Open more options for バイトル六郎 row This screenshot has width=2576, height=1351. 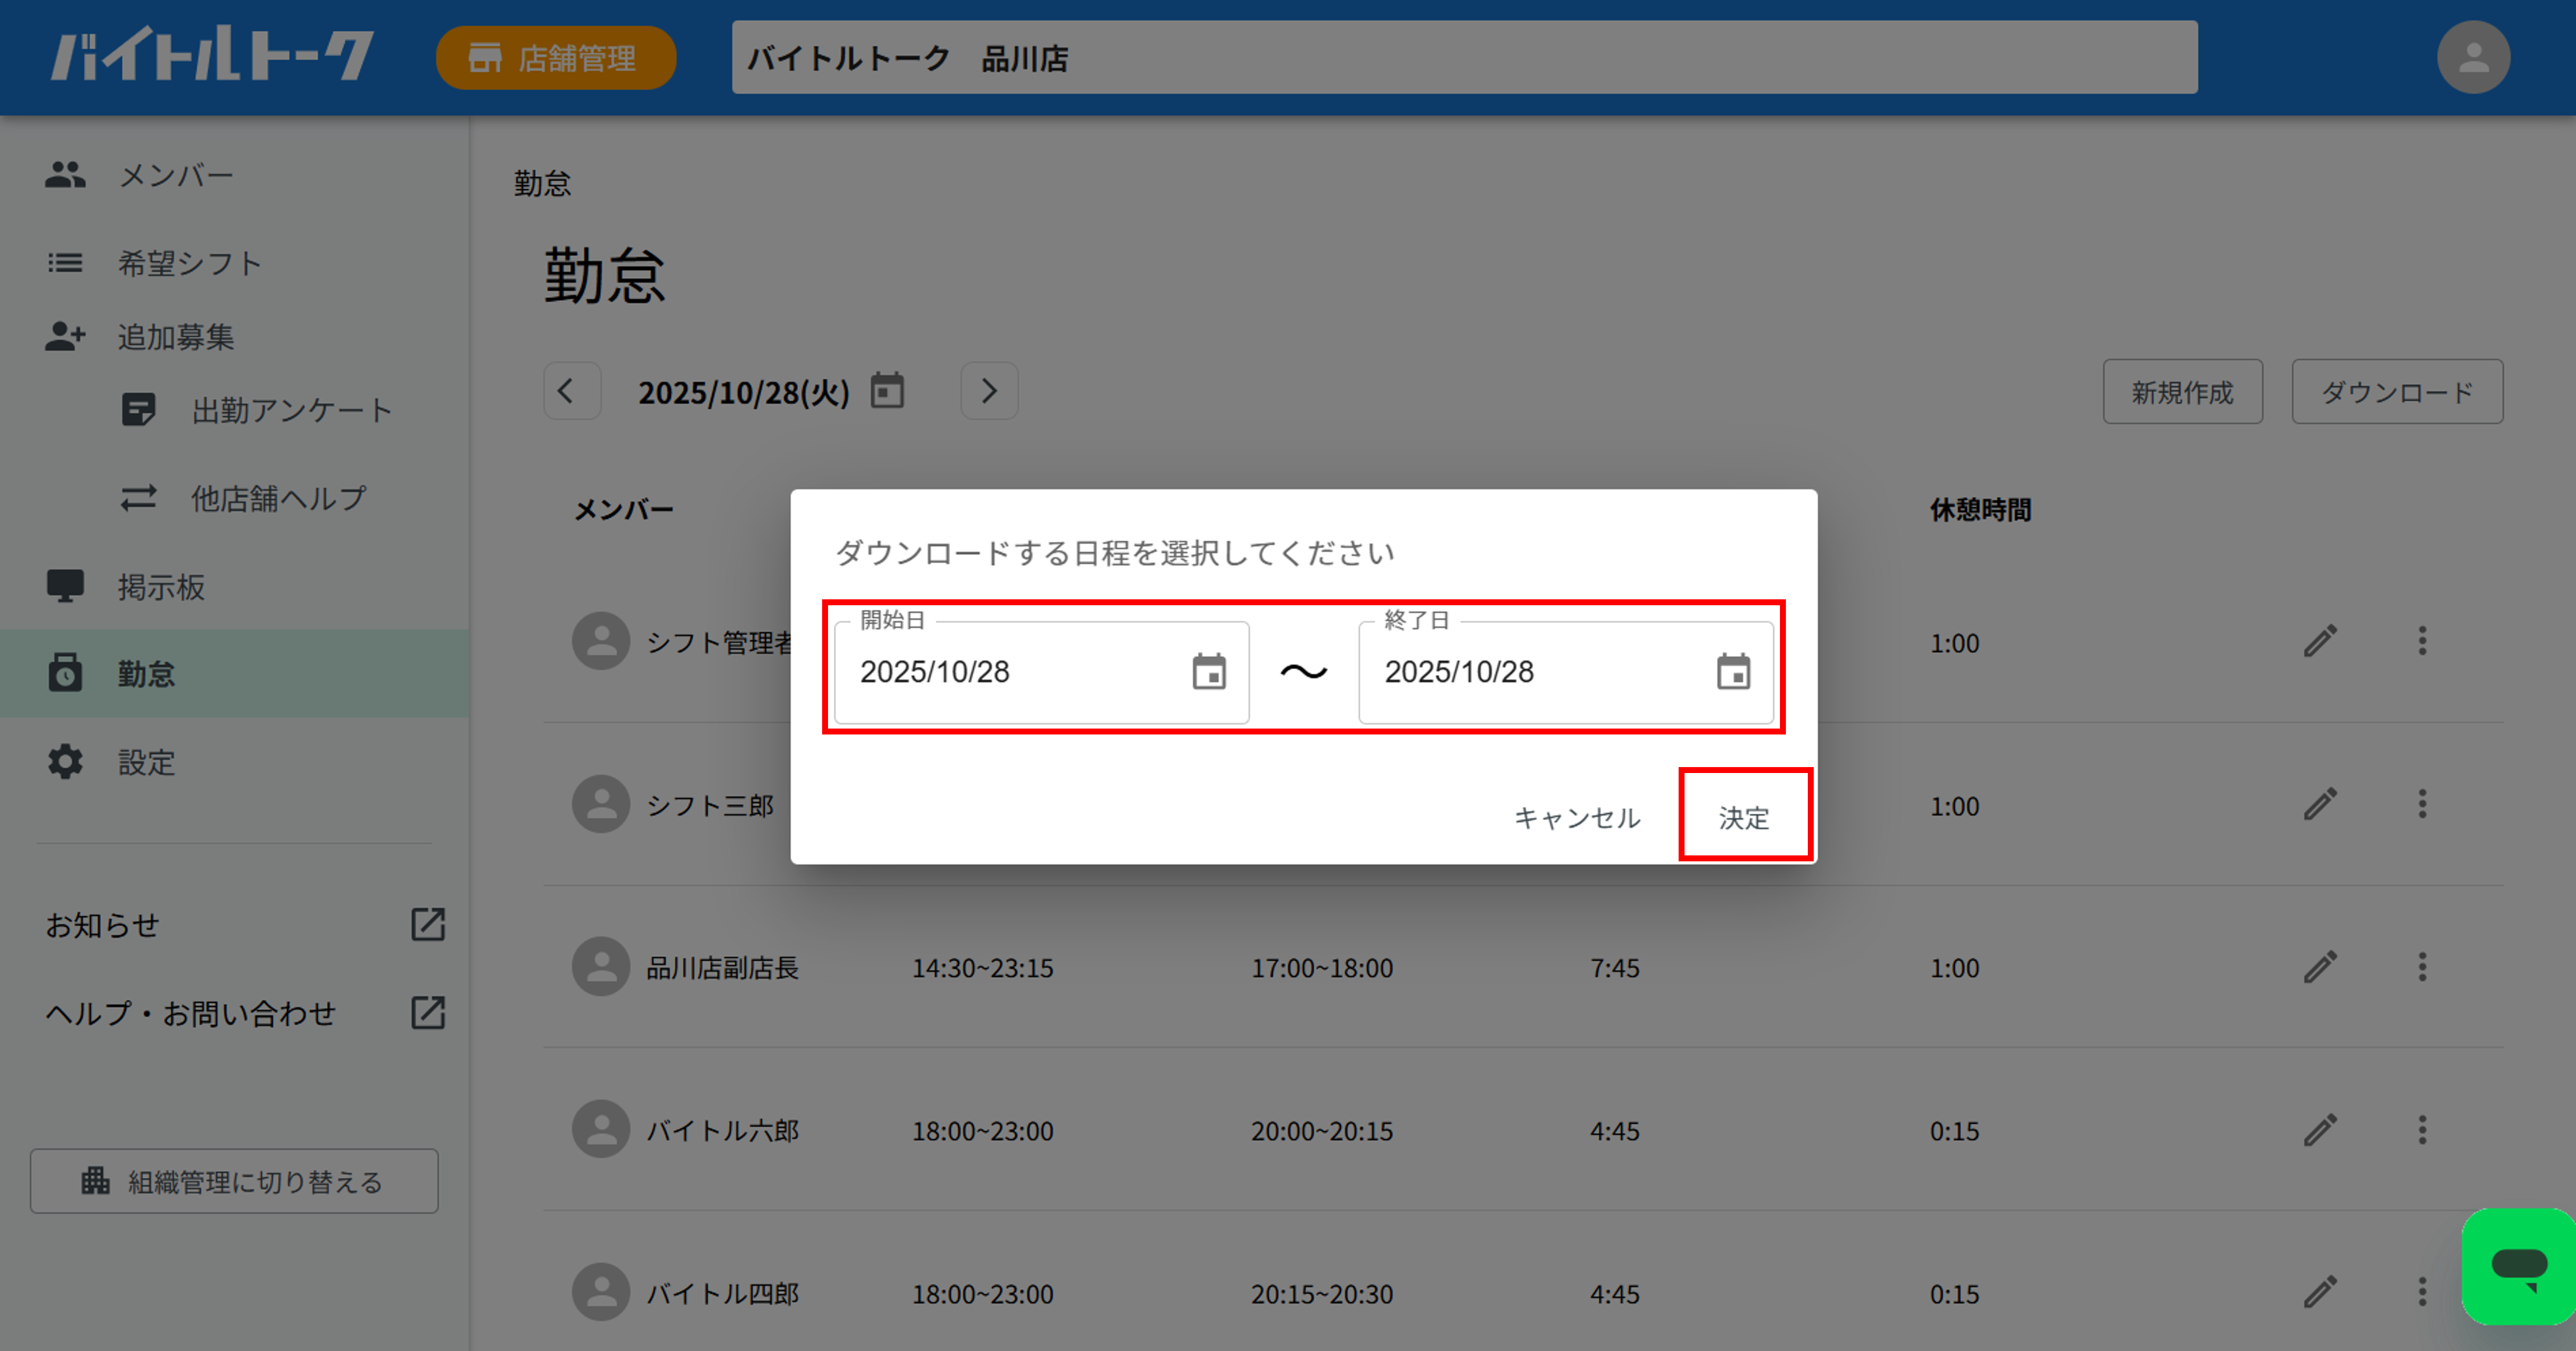pos(2422,1130)
